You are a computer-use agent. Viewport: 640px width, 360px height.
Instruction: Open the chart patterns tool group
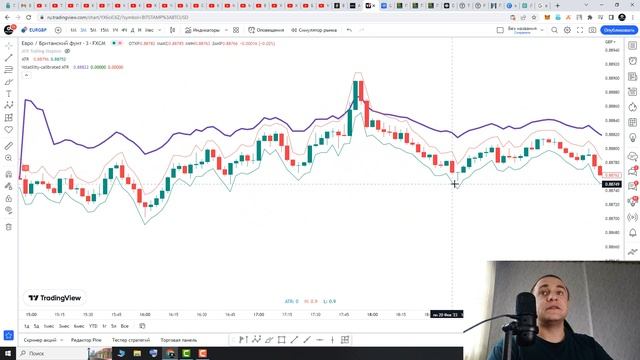pyautogui.click(x=9, y=105)
